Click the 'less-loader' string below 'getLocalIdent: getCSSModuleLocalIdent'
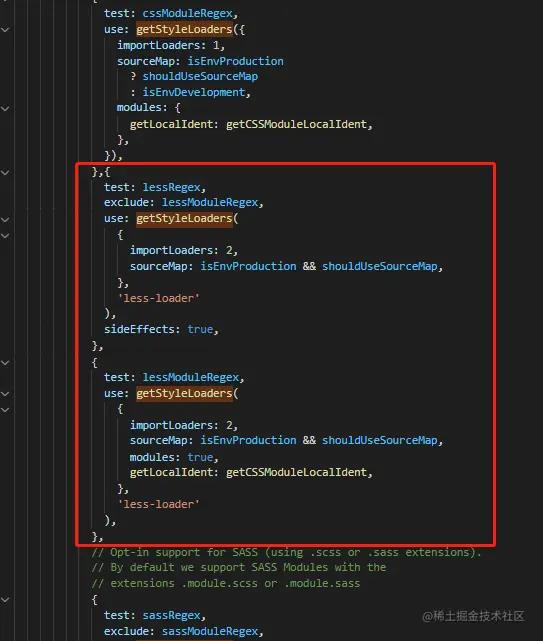543x641 pixels. pyautogui.click(x=158, y=504)
